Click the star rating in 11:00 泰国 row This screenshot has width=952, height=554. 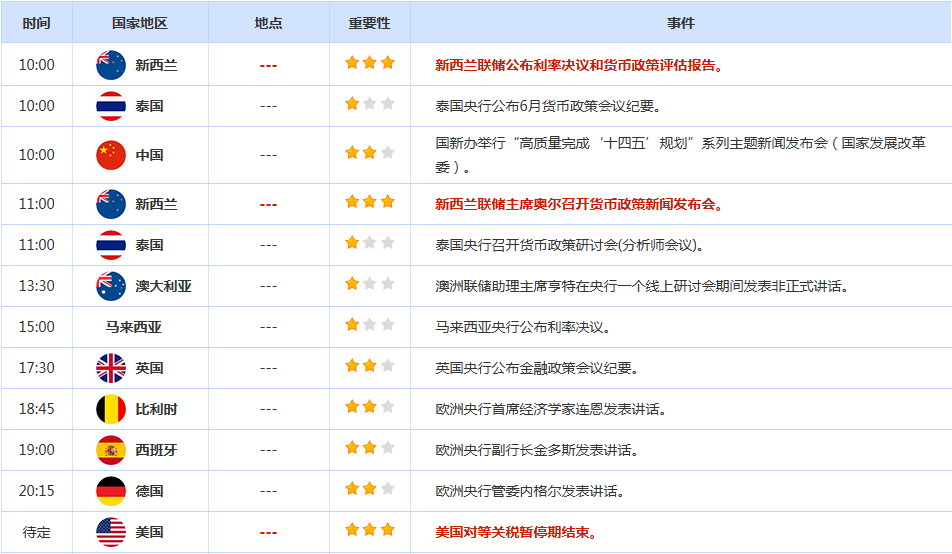[x=370, y=242]
